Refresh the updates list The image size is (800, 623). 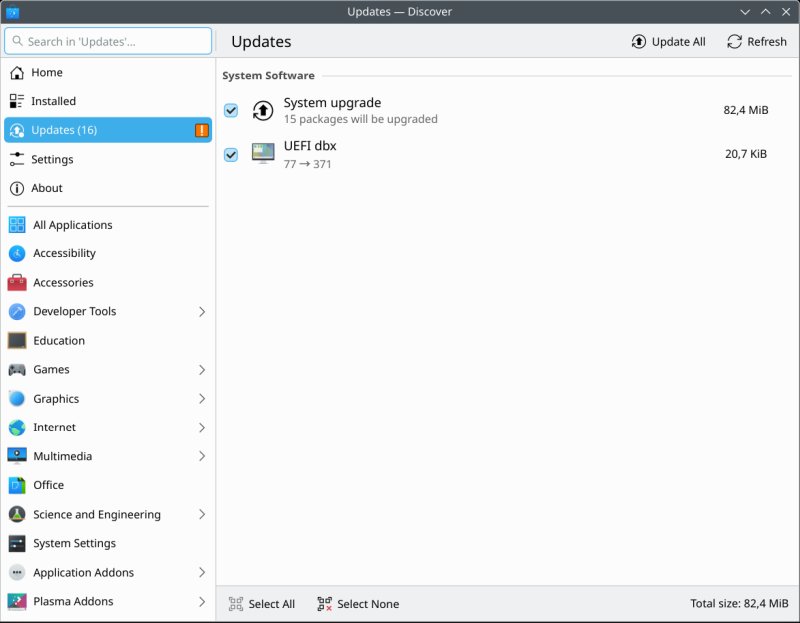[x=756, y=41]
